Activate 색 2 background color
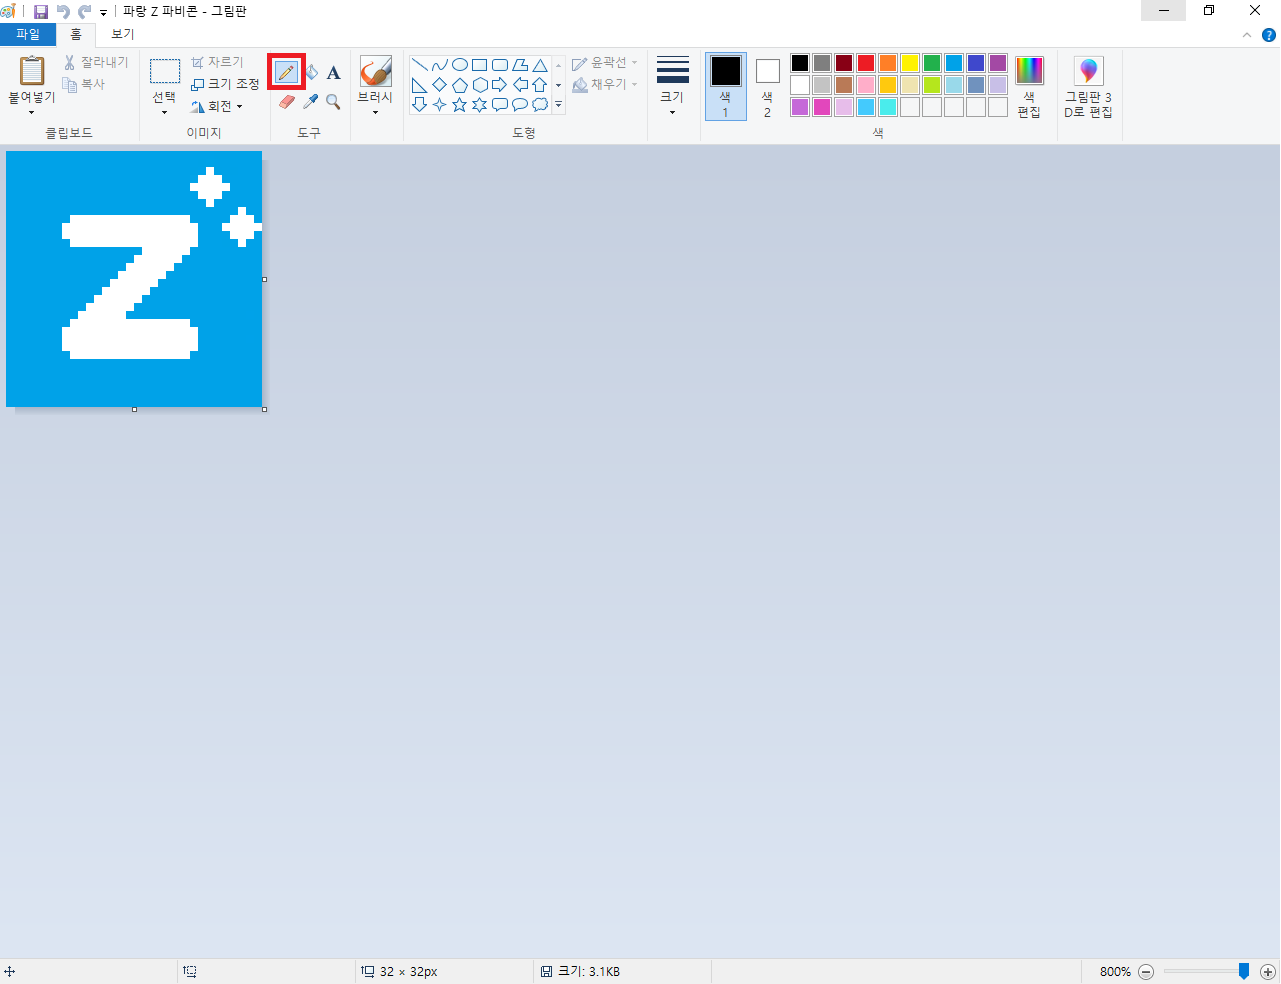Image resolution: width=1281 pixels, height=984 pixels. click(768, 87)
